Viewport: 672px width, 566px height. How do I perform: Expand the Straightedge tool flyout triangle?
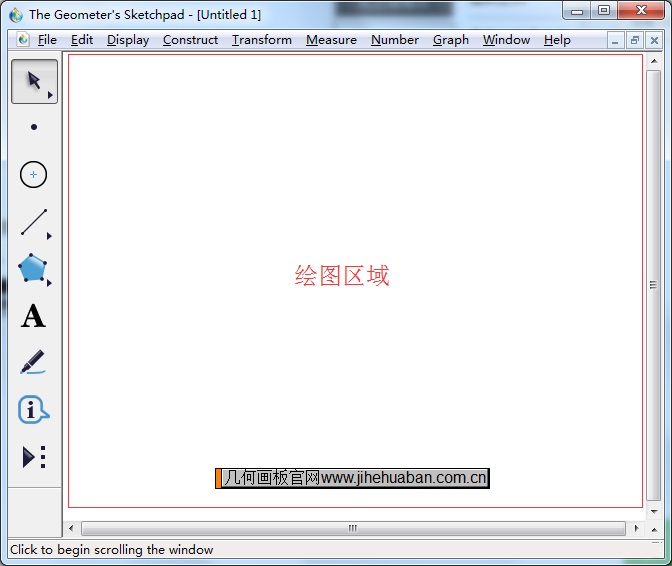coord(49,236)
